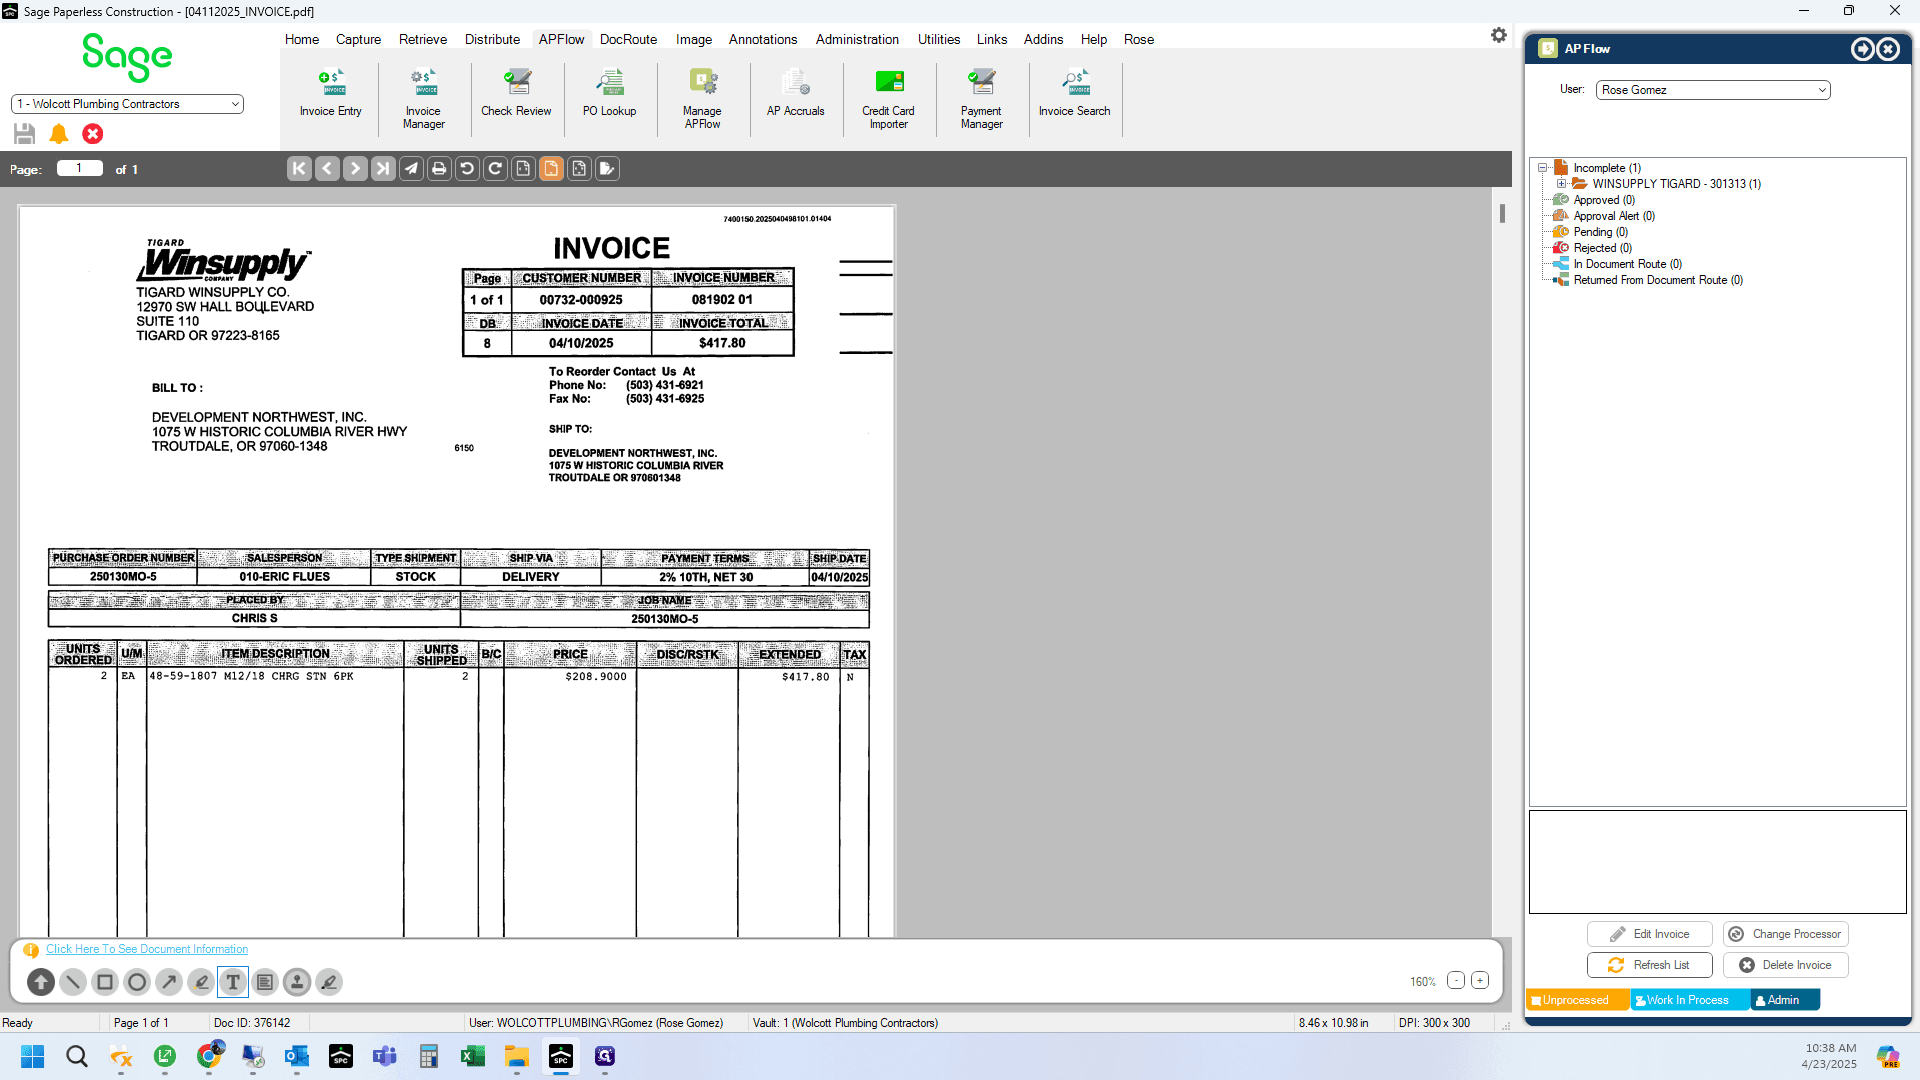This screenshot has width=1920, height=1080.
Task: Click the zoom in plus button
Action: click(x=1480, y=981)
